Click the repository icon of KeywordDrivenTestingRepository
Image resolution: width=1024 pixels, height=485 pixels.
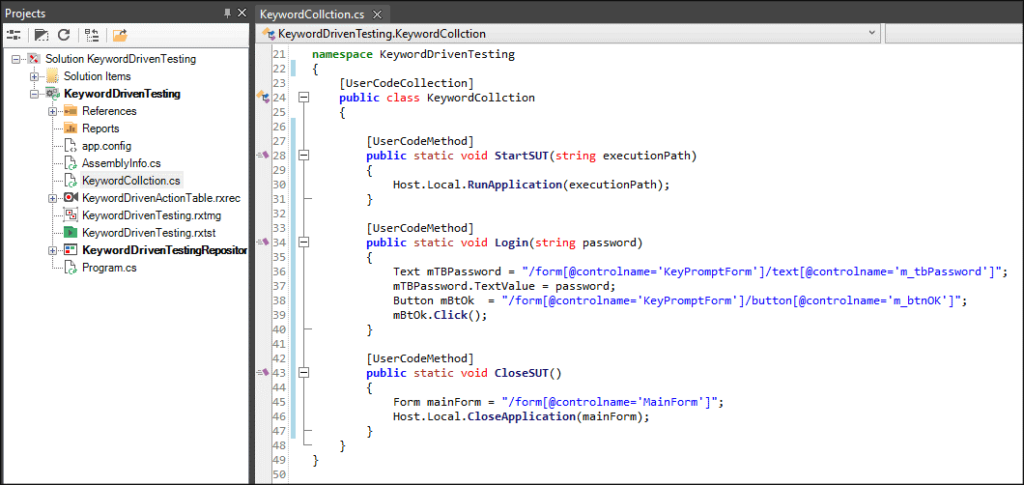71,250
